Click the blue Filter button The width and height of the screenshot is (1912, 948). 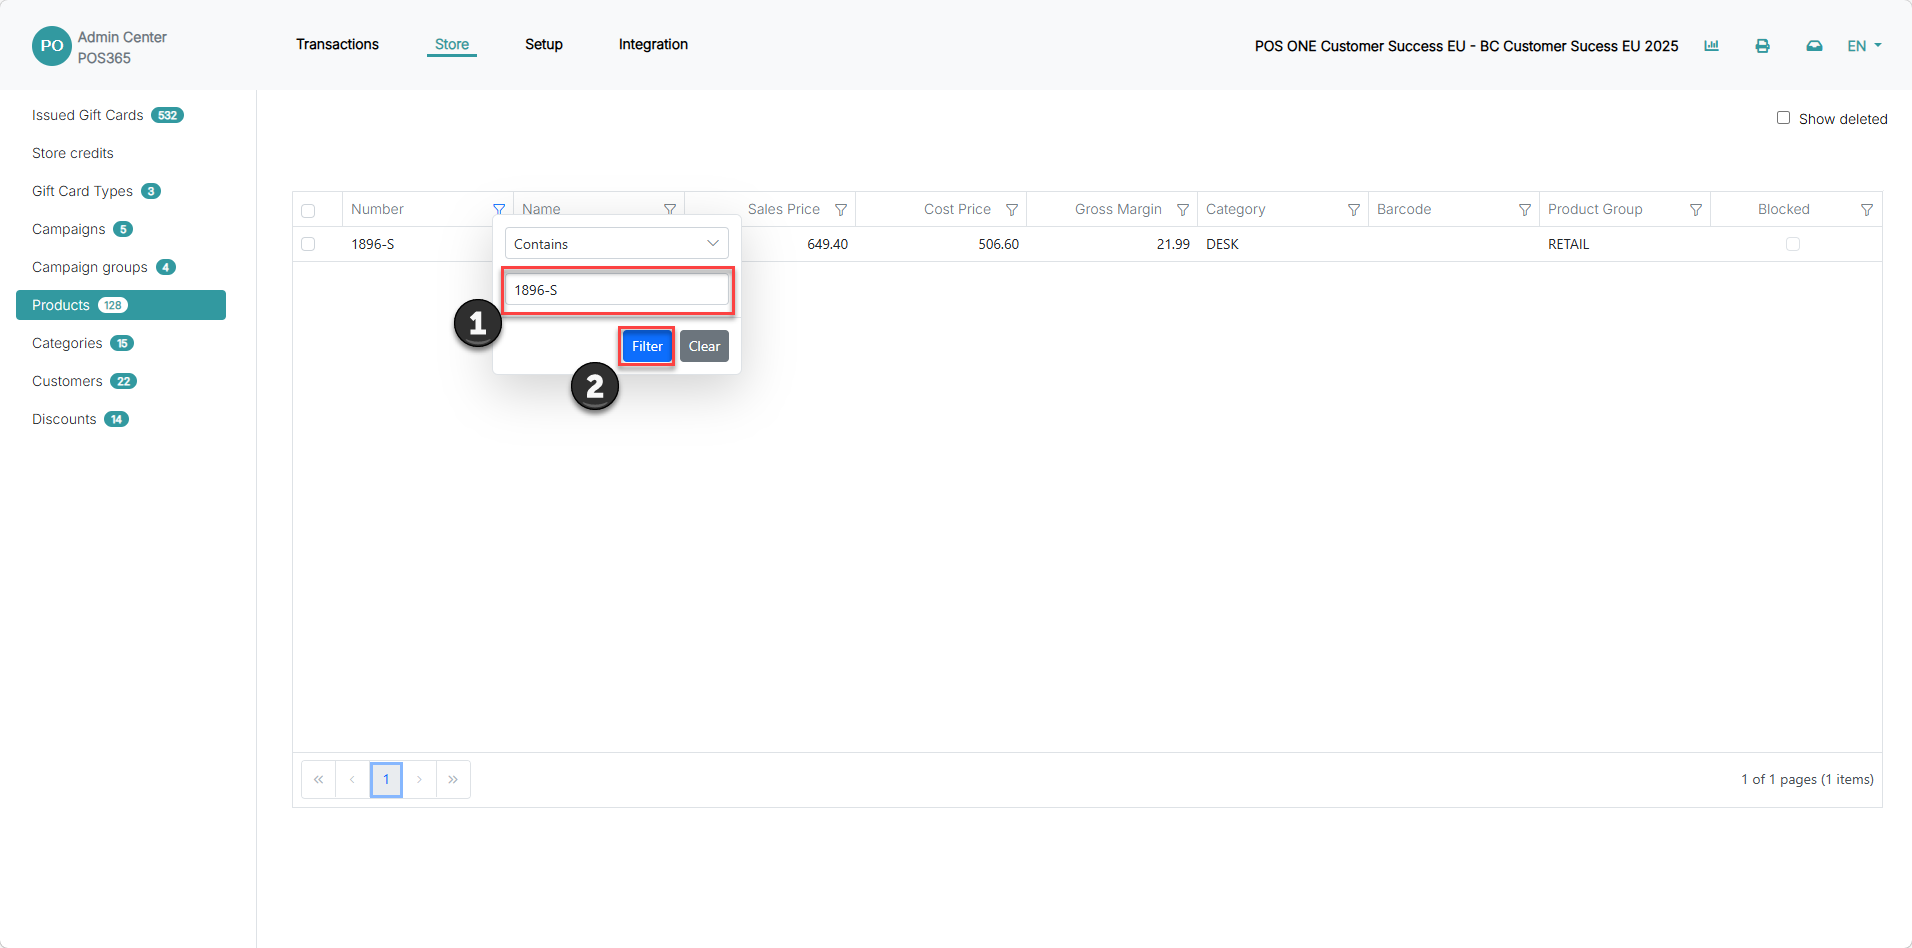(x=647, y=346)
